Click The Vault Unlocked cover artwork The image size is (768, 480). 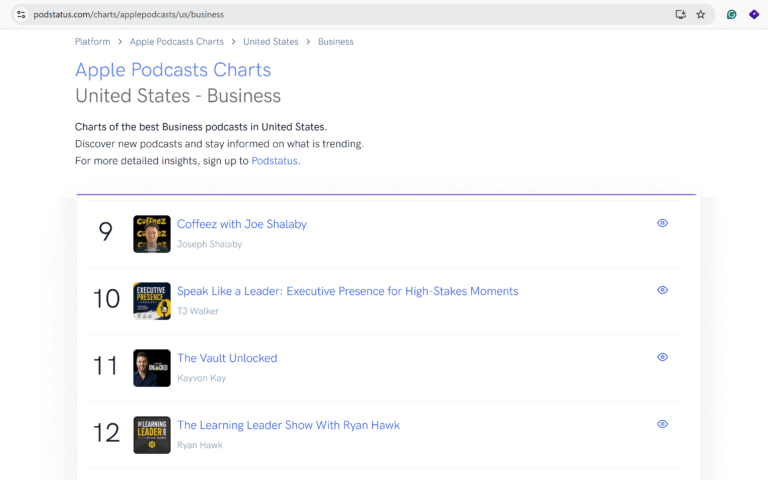pos(152,368)
